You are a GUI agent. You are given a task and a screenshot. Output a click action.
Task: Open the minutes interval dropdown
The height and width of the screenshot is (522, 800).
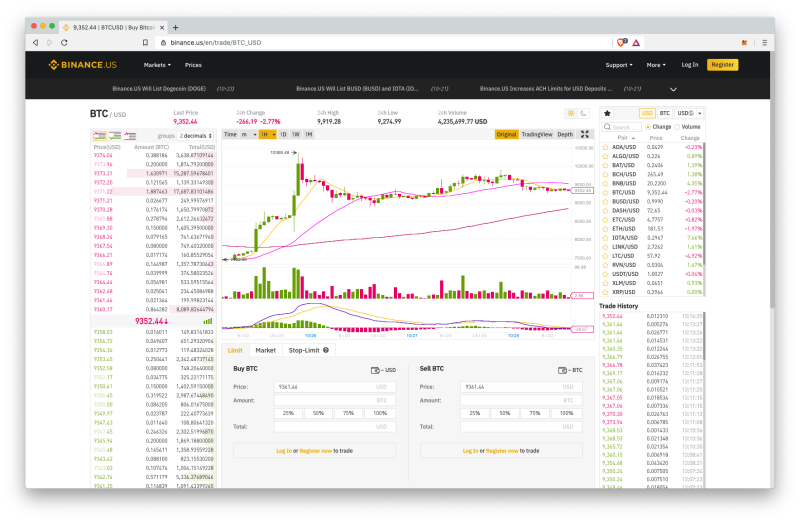pyautogui.click(x=248, y=134)
